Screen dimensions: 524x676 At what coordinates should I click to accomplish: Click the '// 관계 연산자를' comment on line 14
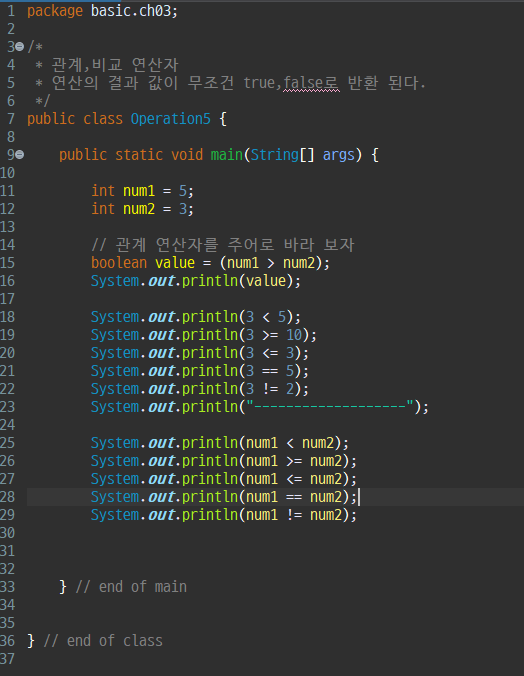click(x=223, y=245)
